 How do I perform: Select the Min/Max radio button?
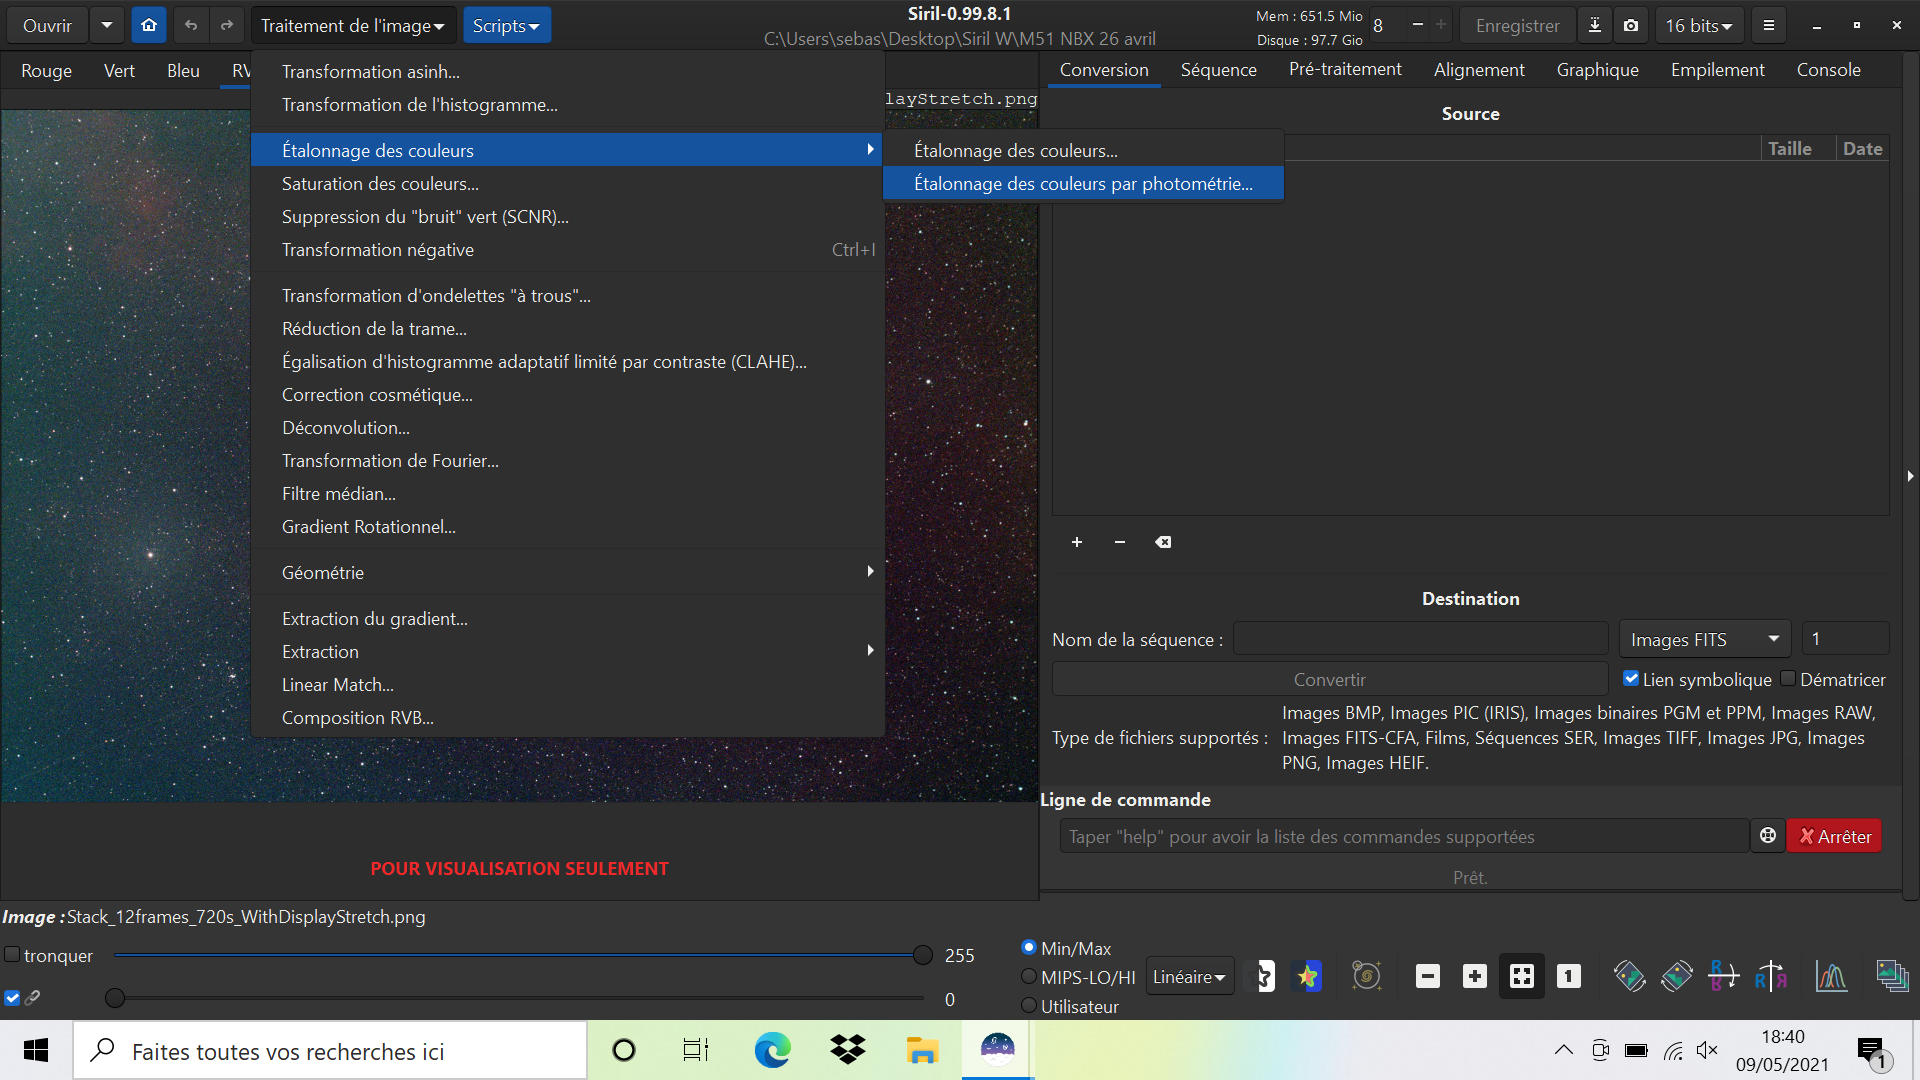point(1028,947)
